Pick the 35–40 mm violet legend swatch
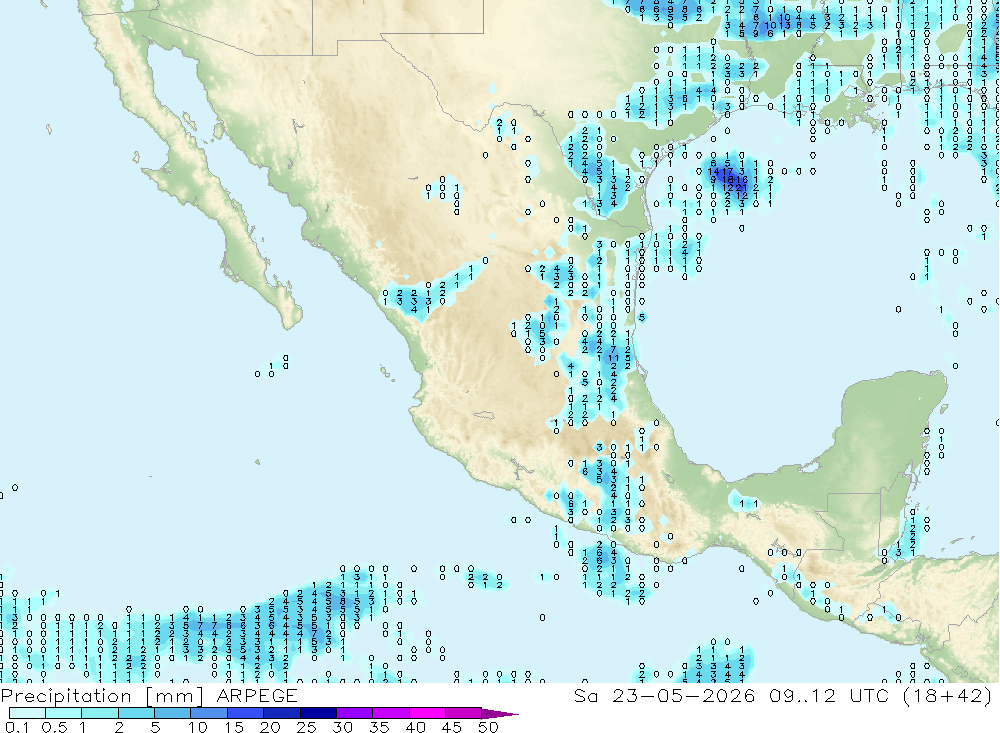1000x733 pixels. pos(391,713)
